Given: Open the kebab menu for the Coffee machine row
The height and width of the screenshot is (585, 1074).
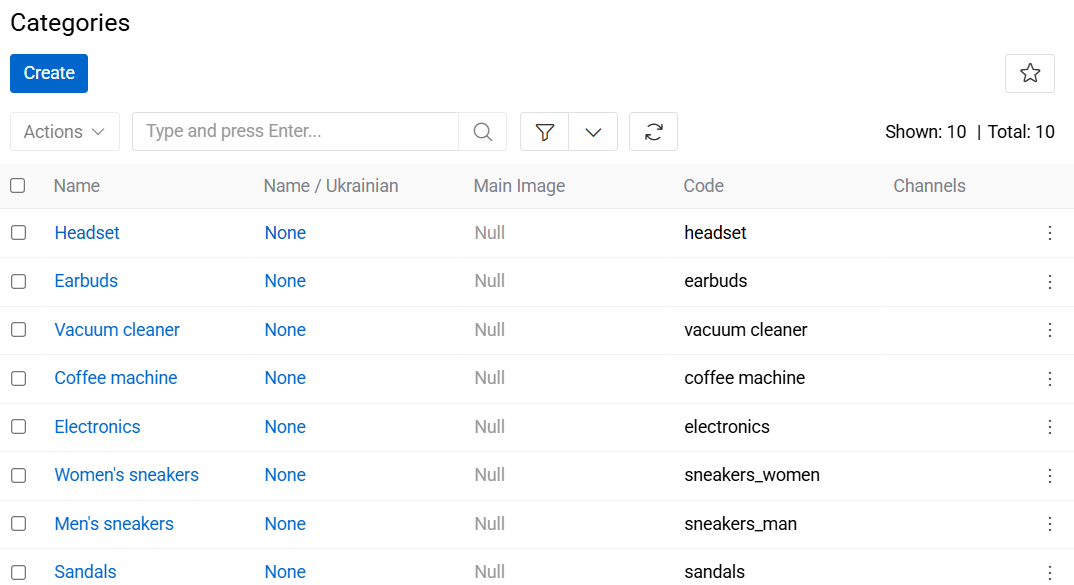Looking at the screenshot, I should [x=1050, y=378].
